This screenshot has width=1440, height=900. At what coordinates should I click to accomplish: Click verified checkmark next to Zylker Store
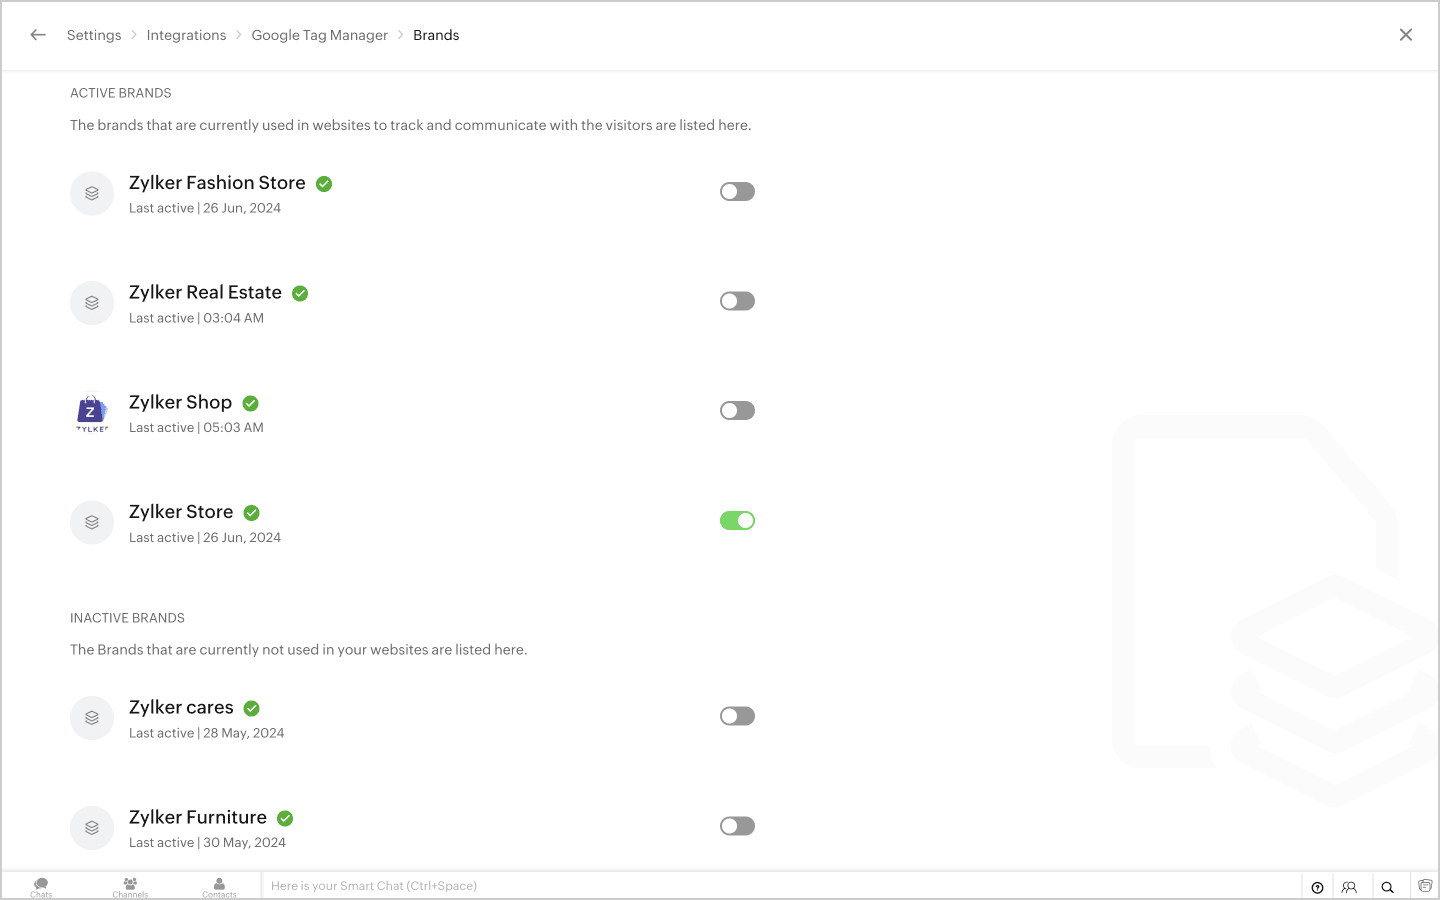point(252,513)
